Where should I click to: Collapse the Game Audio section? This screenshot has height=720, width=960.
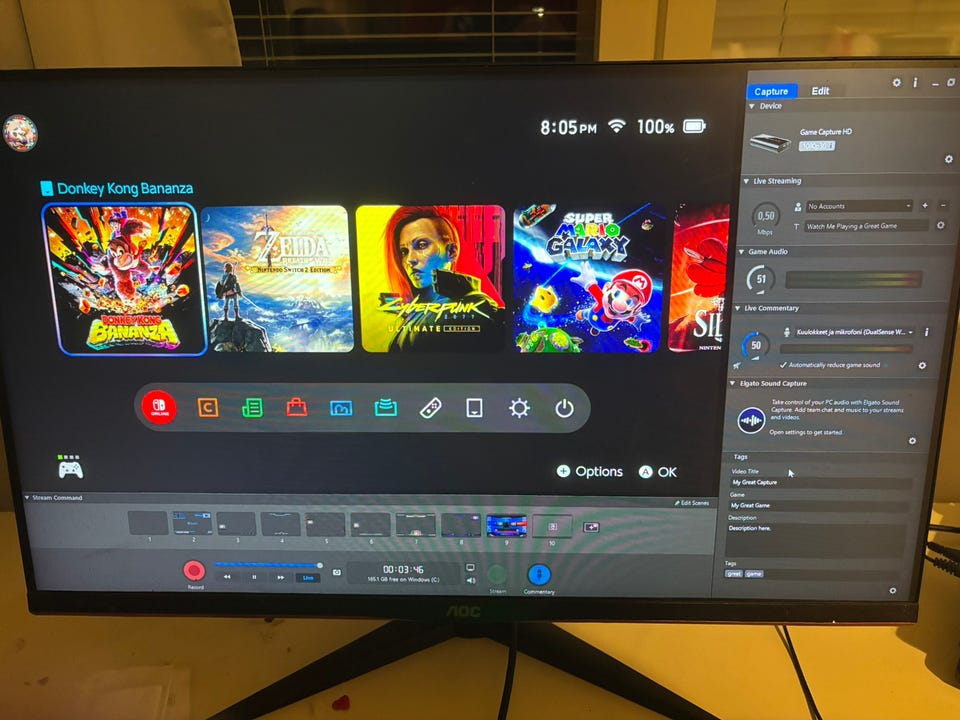pyautogui.click(x=741, y=252)
